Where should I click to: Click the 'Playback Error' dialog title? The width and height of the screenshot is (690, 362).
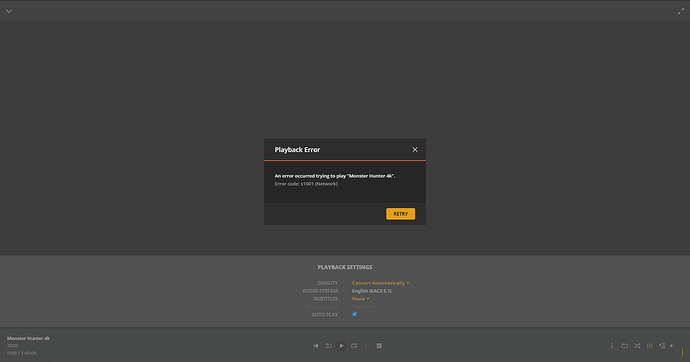coord(297,150)
